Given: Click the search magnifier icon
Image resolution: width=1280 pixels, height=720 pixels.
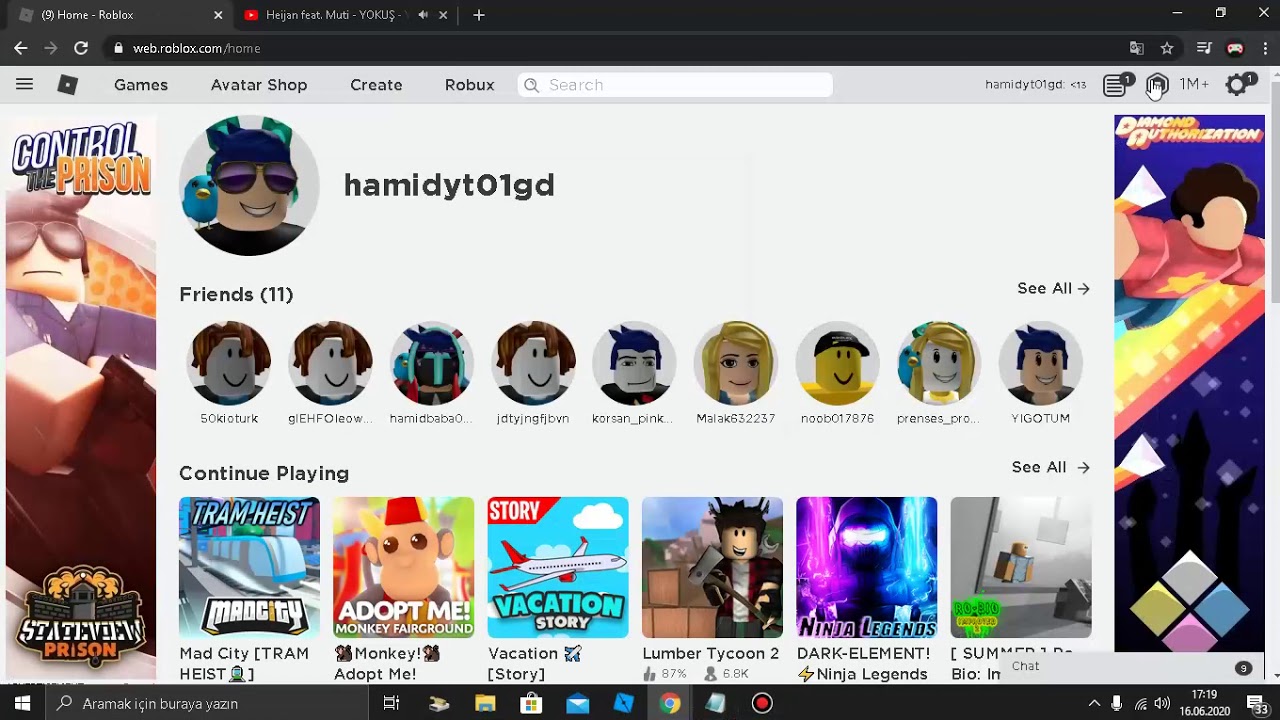Looking at the screenshot, I should click(x=532, y=85).
